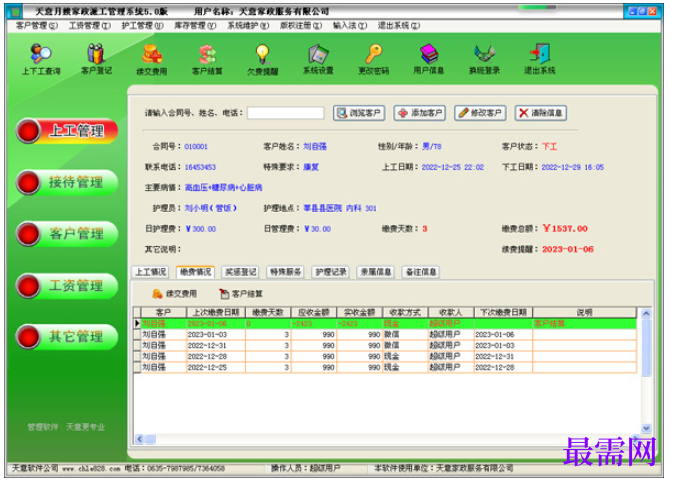Click 客户结算 icon in the top toolbar
The image size is (675, 483).
pos(207,59)
